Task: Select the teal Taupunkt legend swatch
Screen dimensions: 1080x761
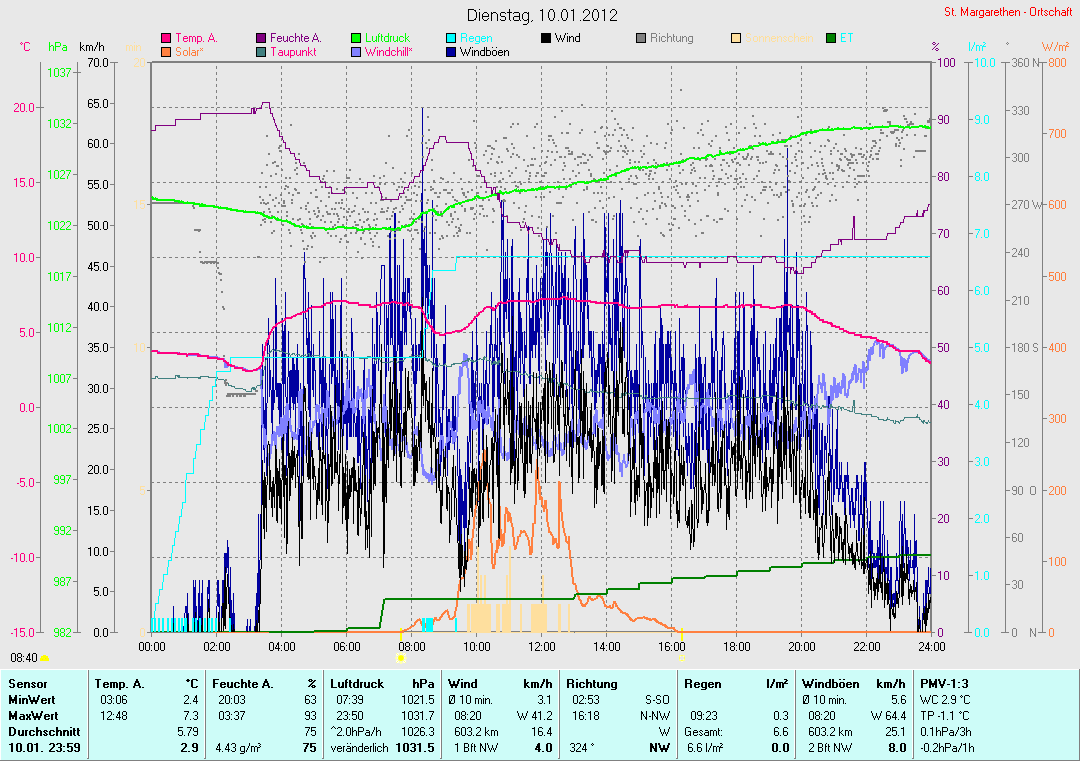Action: click(x=261, y=52)
